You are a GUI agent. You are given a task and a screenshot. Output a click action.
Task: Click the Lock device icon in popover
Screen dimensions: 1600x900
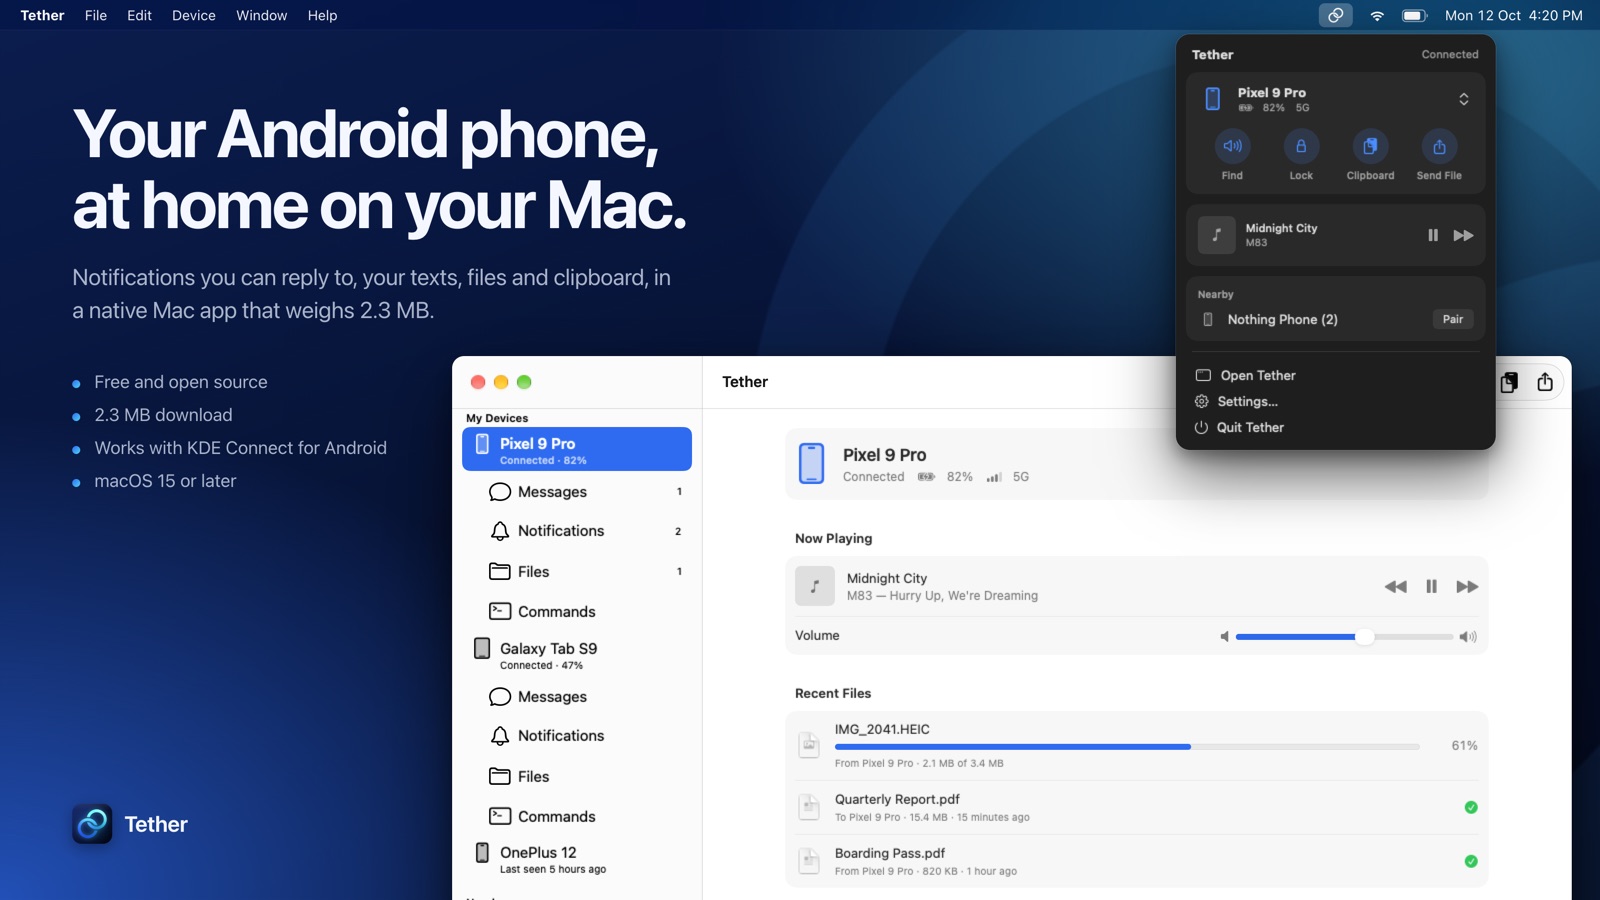click(x=1301, y=146)
